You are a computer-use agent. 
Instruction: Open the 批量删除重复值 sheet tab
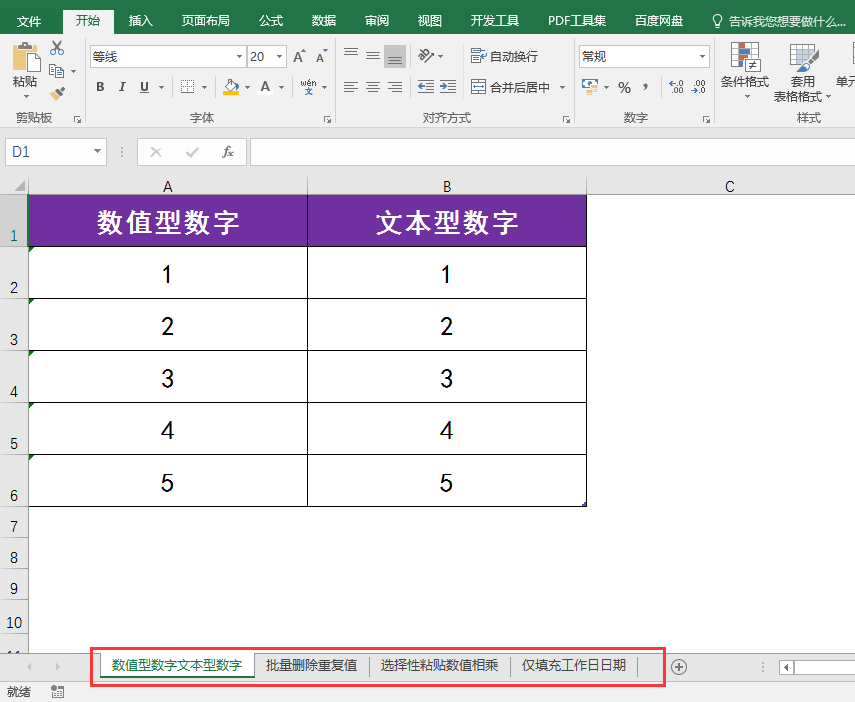[x=311, y=665]
